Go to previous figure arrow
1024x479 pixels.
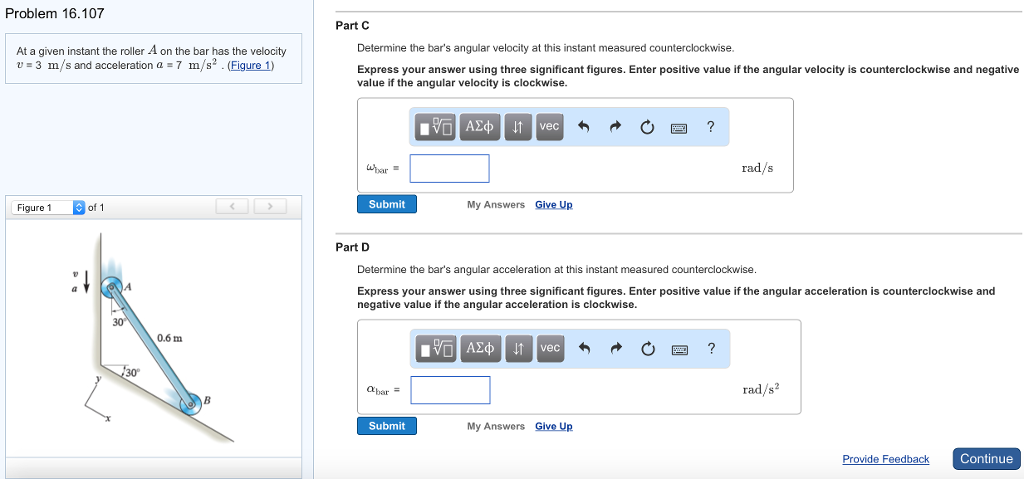pos(232,207)
